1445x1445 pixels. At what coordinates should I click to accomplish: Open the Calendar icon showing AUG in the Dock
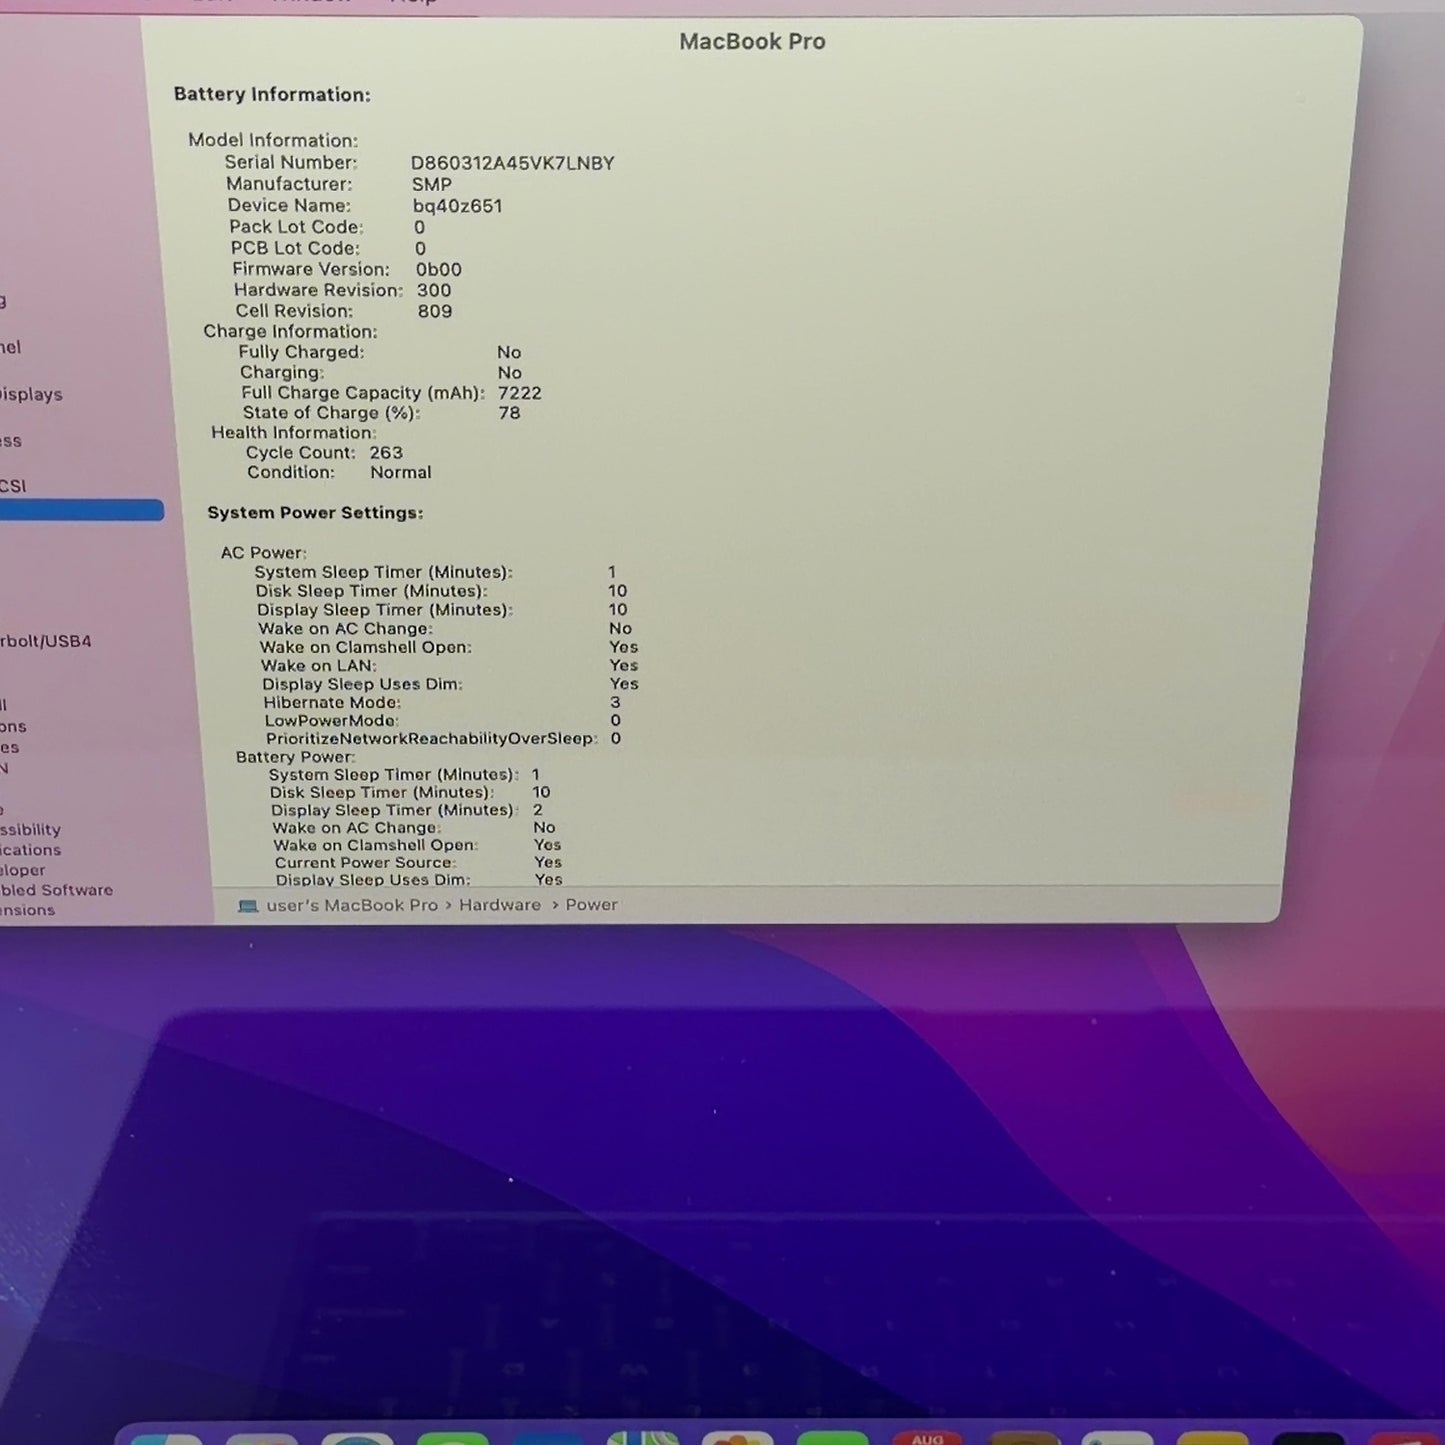[x=927, y=1438]
